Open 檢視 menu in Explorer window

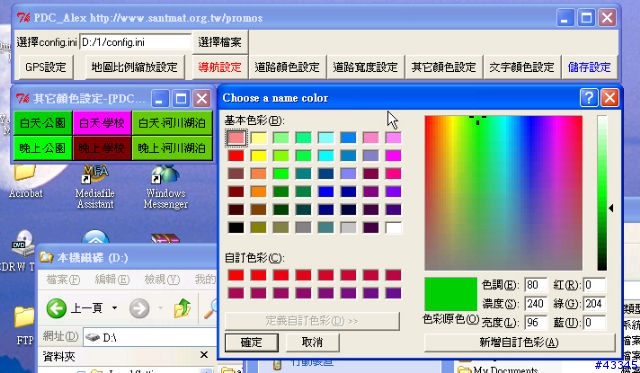pyautogui.click(x=162, y=280)
